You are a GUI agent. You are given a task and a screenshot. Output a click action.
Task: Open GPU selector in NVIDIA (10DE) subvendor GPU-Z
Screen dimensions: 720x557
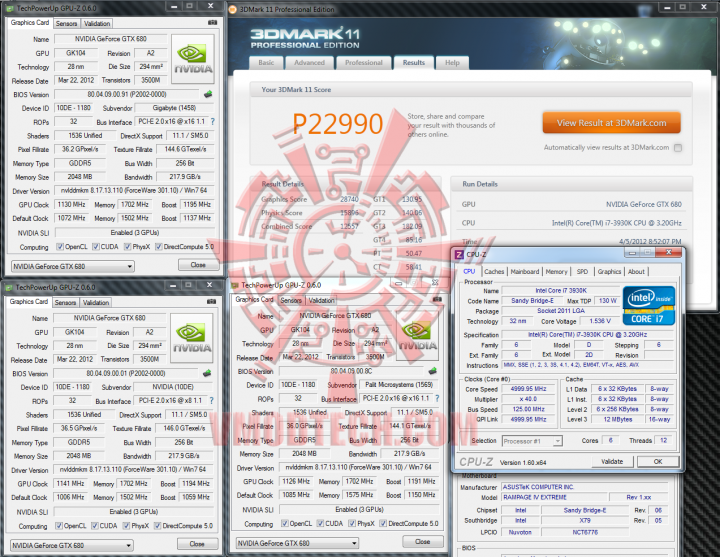tap(72, 546)
